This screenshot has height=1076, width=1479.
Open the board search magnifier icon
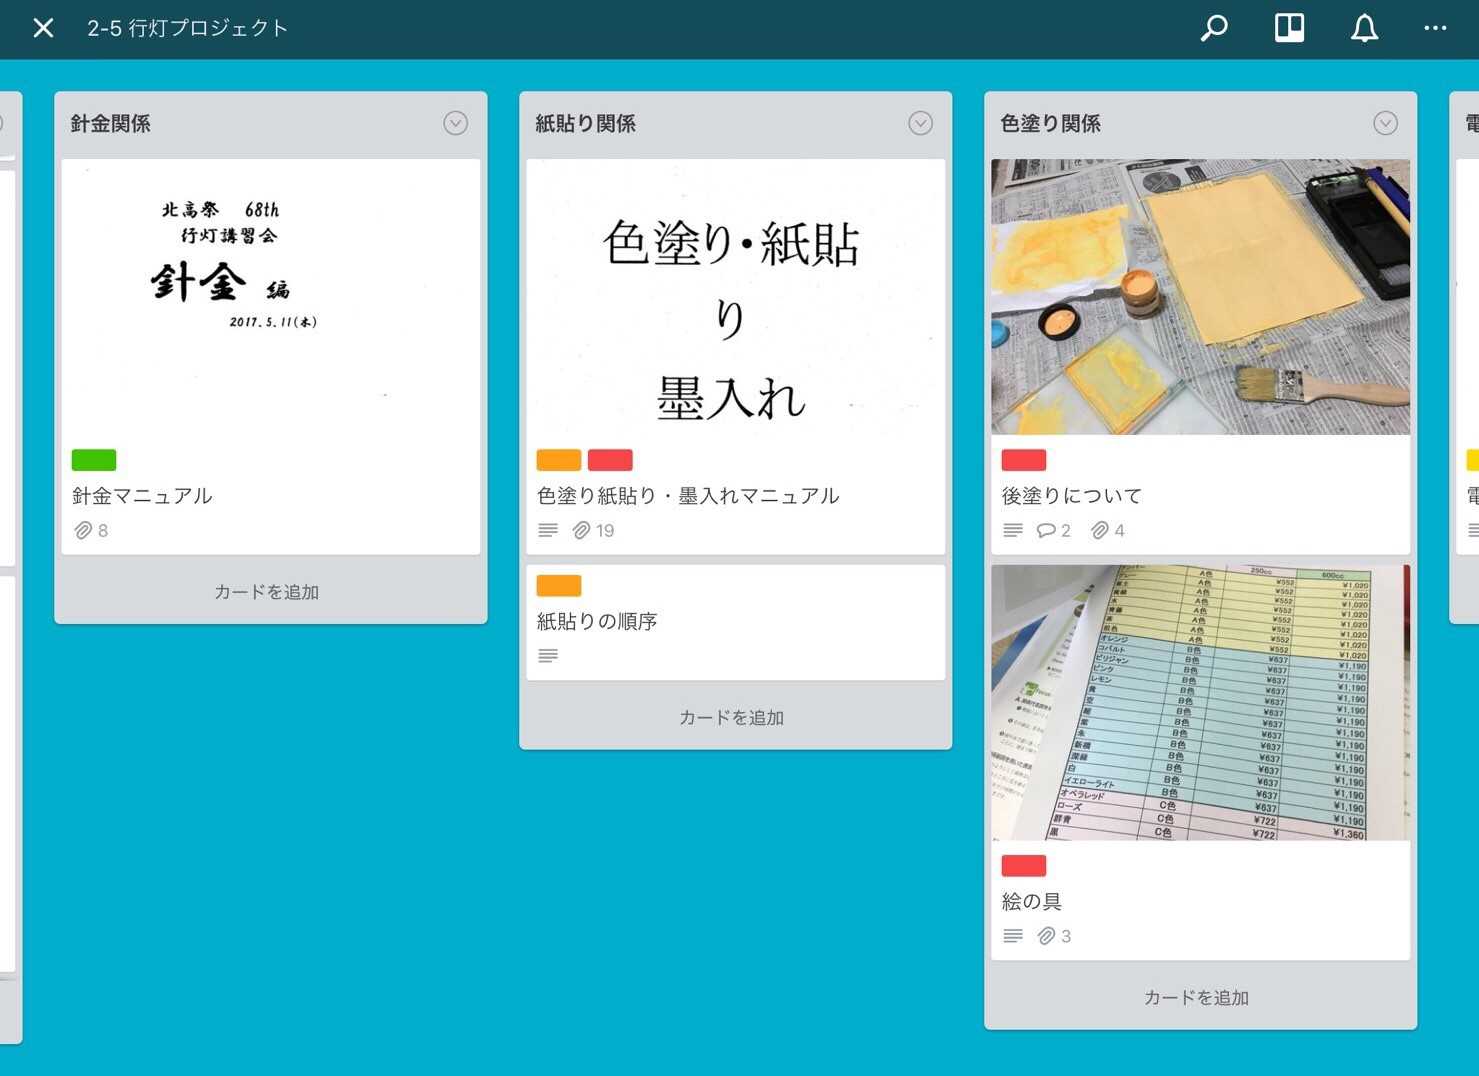(1214, 28)
